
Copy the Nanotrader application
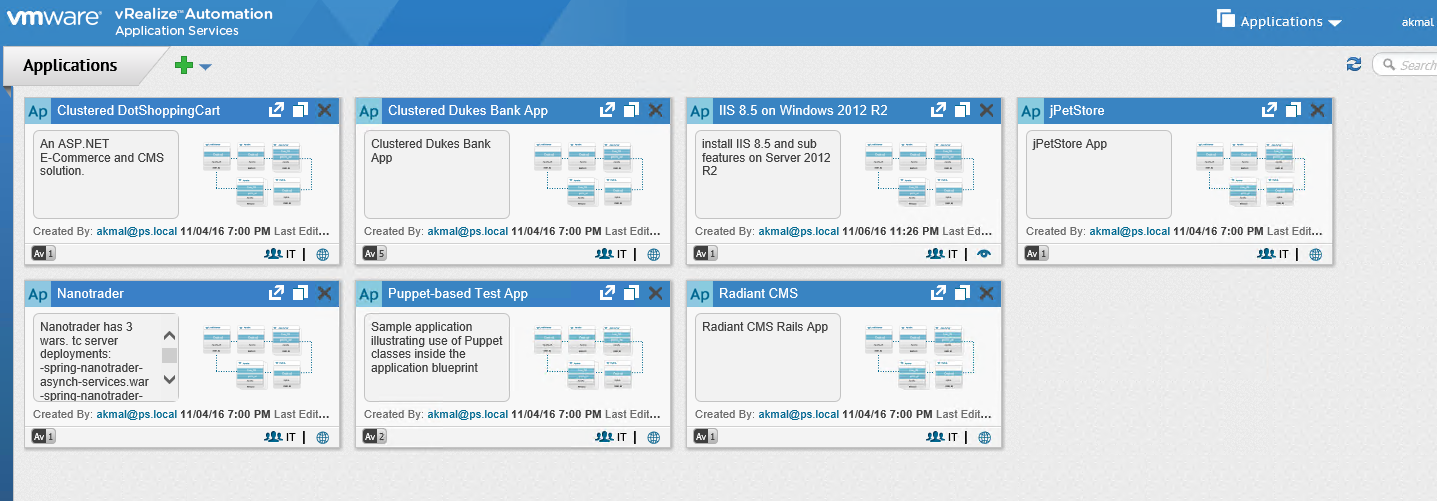point(300,293)
